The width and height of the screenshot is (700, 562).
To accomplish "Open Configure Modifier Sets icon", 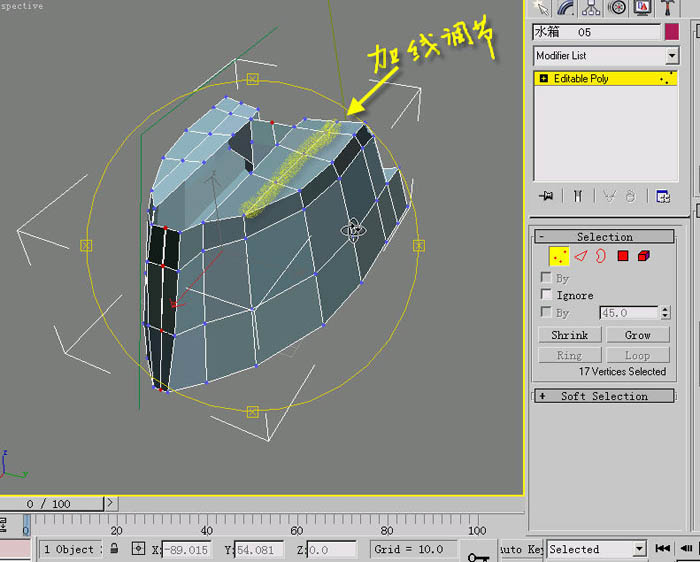I will pyautogui.click(x=663, y=196).
